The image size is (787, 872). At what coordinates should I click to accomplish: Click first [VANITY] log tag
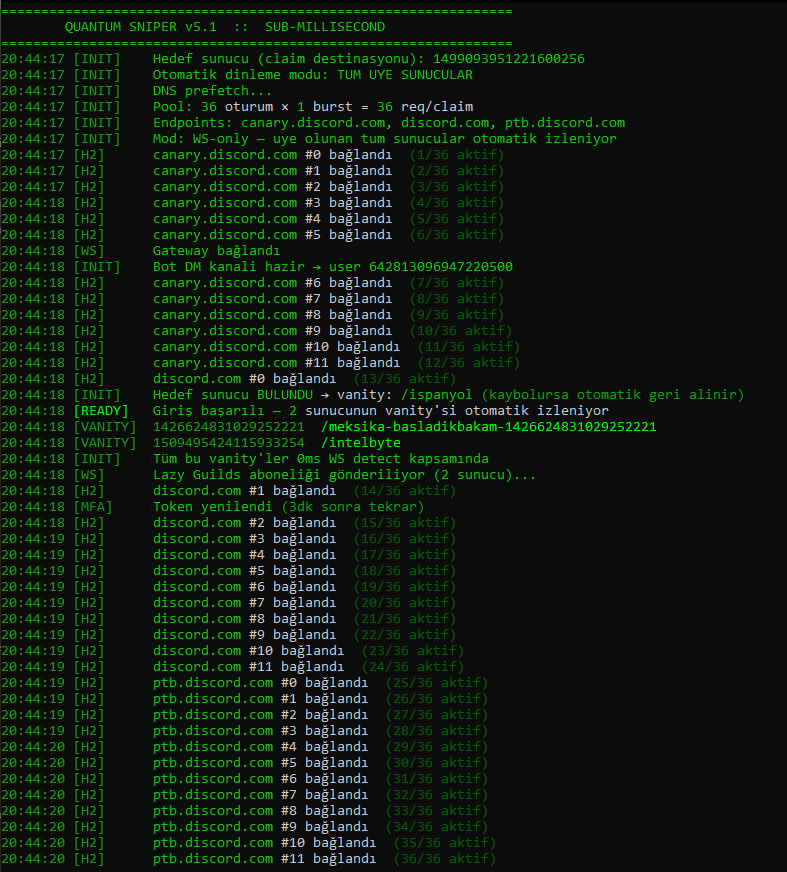tap(105, 427)
